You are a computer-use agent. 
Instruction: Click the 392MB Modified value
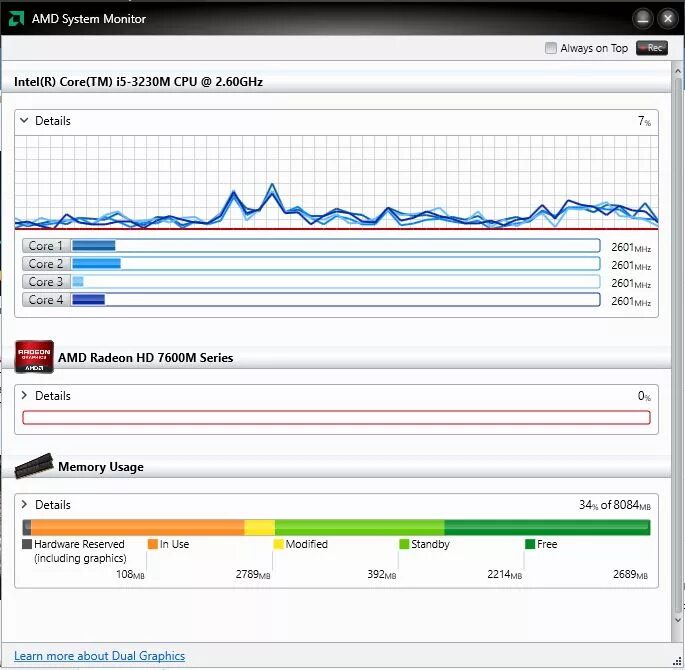point(382,574)
